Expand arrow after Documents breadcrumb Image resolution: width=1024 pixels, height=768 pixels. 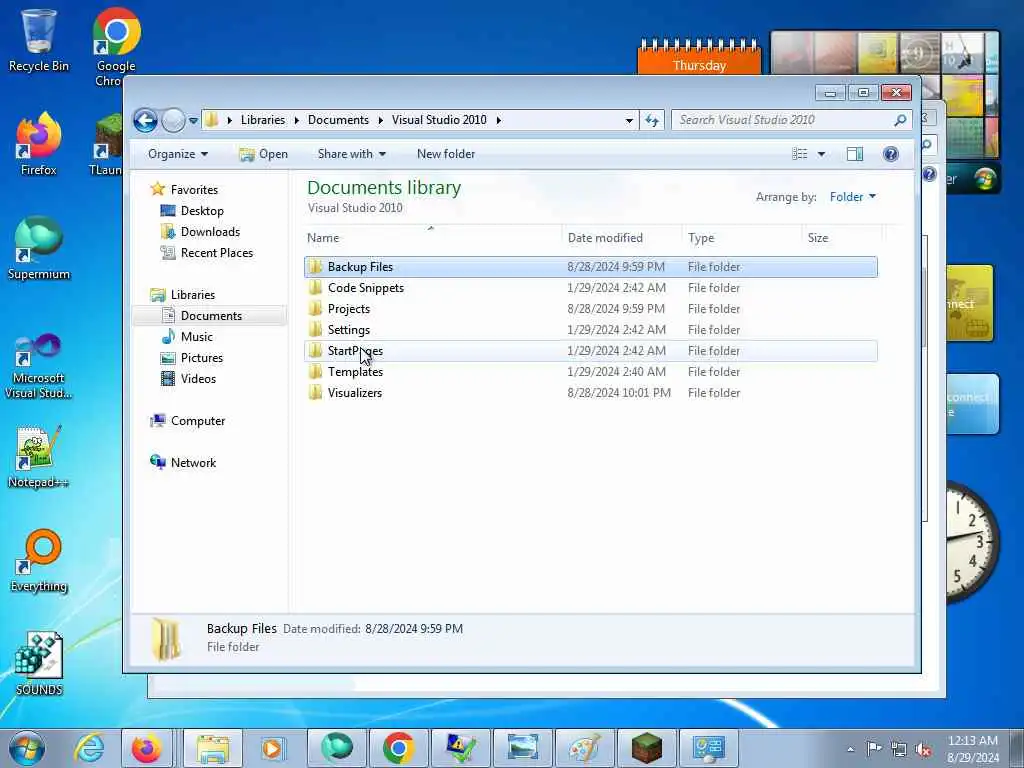(x=380, y=120)
